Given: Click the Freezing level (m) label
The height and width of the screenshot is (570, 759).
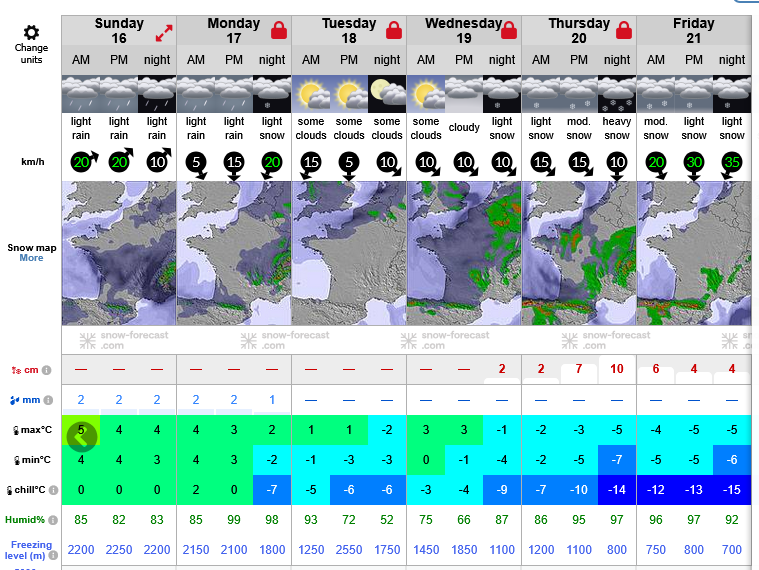Looking at the screenshot, I should 27,550.
